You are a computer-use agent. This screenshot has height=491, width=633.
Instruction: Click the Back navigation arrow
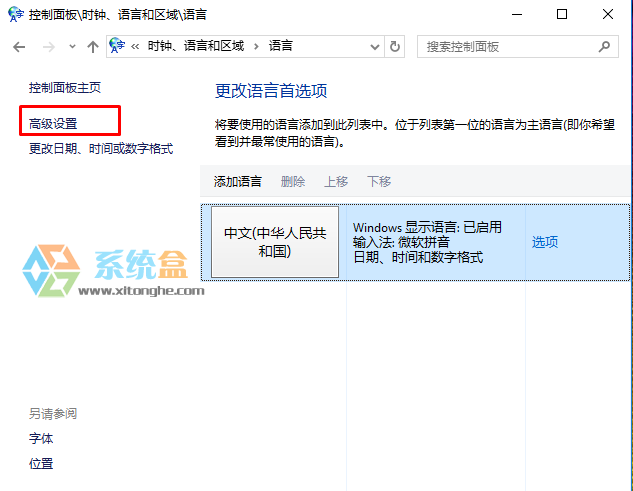click(x=19, y=47)
